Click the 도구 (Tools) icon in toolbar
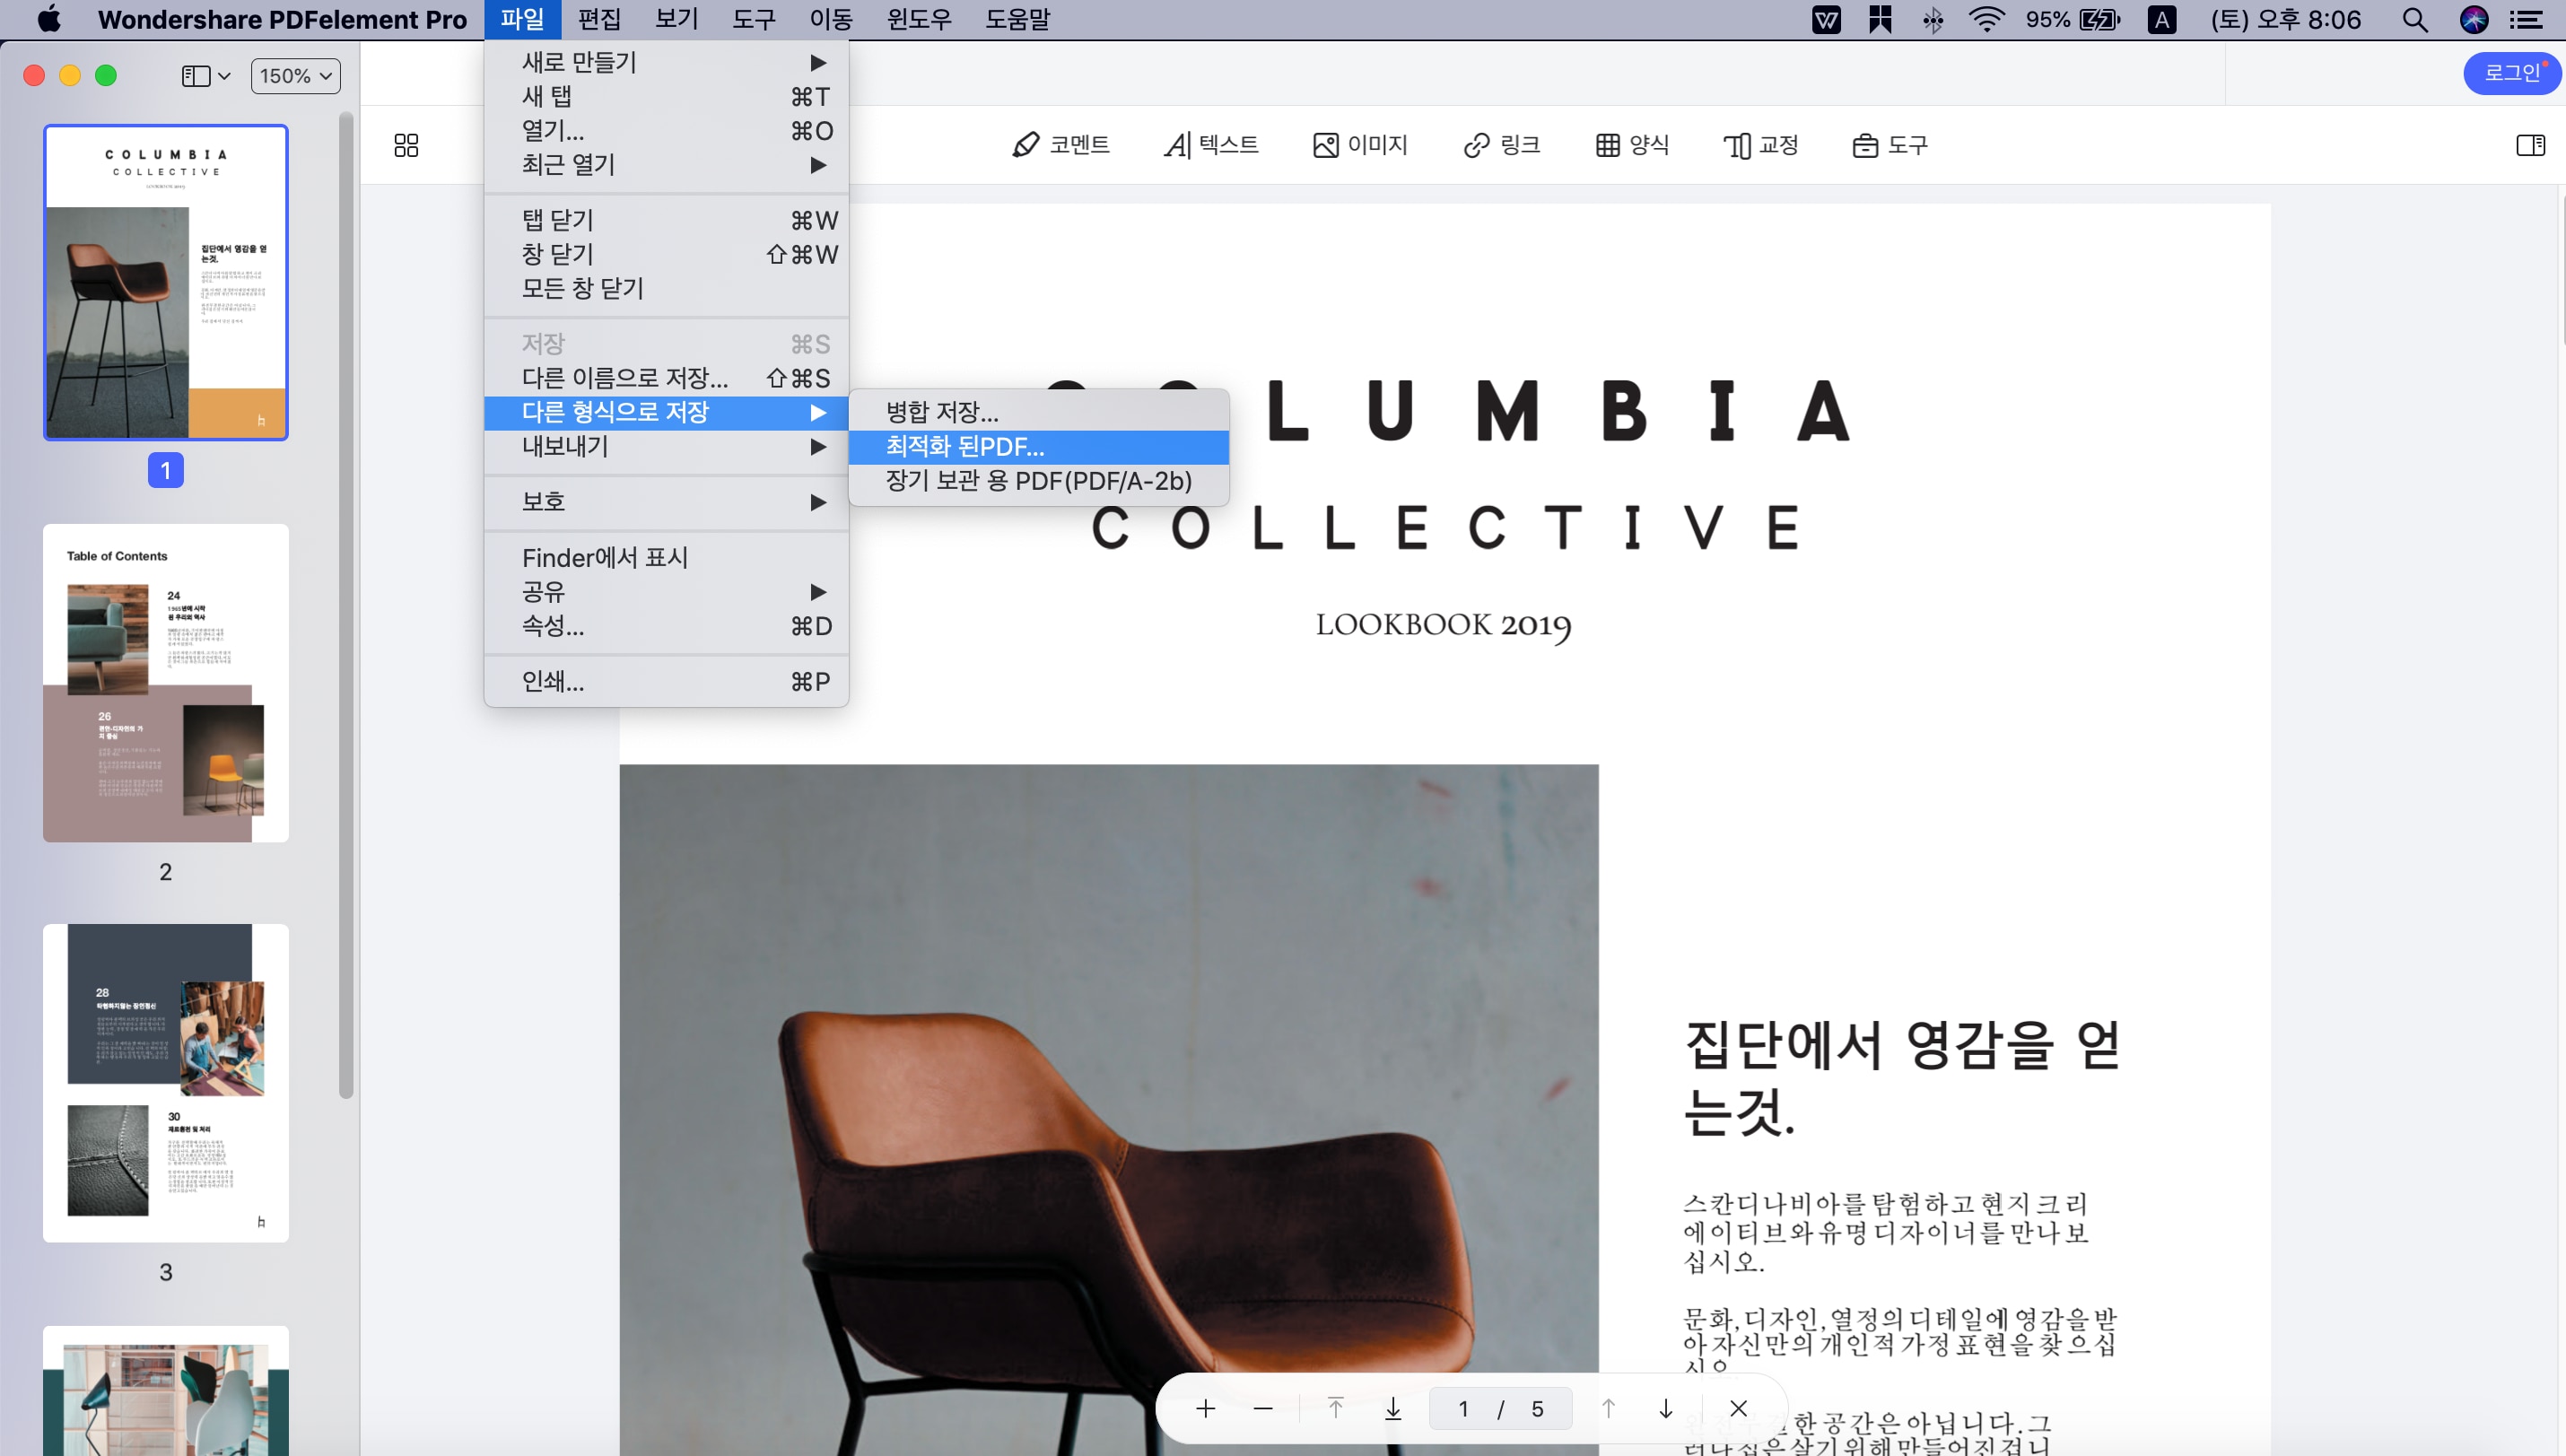2566x1456 pixels. [1890, 144]
